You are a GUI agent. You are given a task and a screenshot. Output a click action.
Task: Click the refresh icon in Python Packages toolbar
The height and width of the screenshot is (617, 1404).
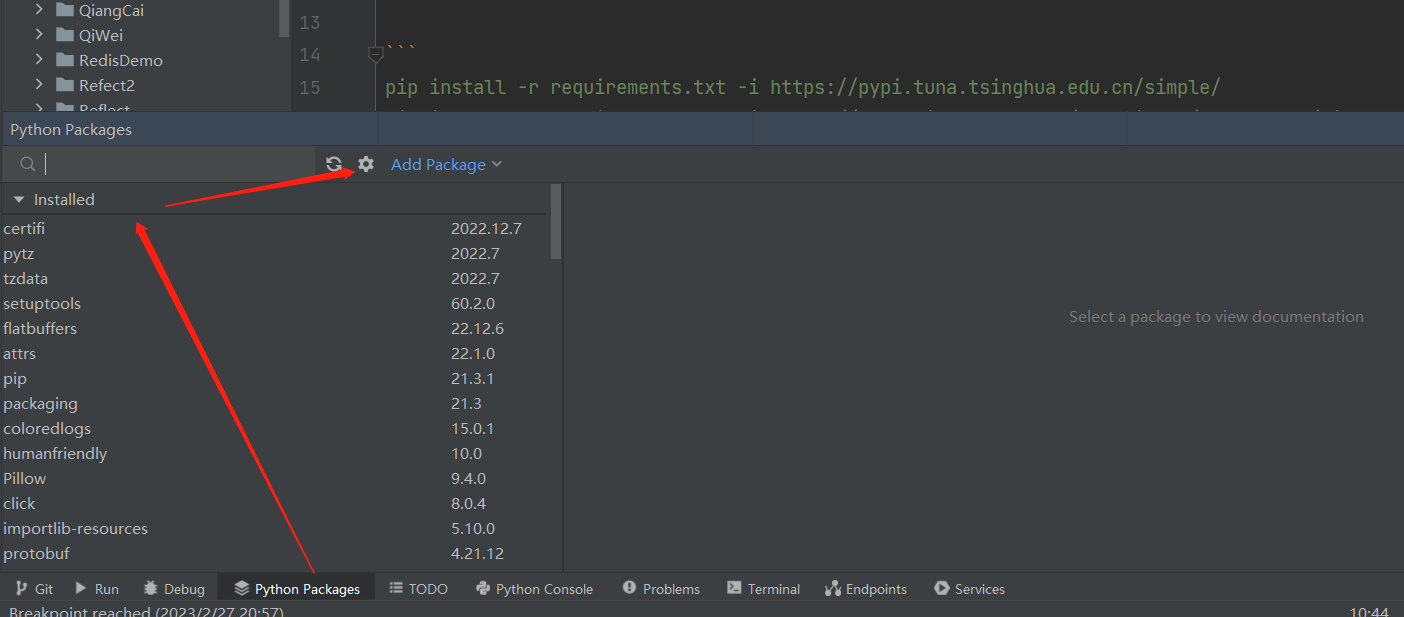tap(334, 164)
